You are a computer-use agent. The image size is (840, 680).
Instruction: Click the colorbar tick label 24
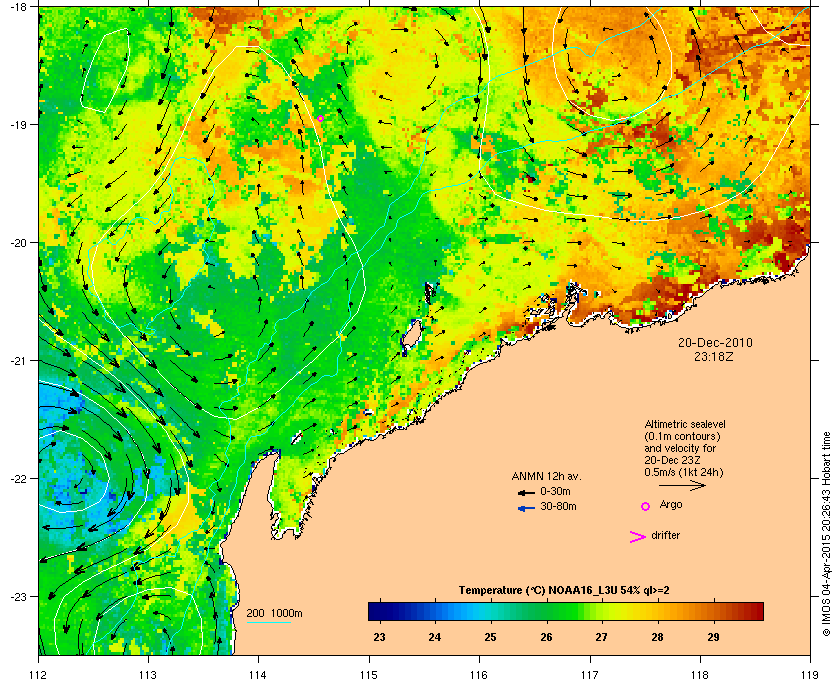434,637
